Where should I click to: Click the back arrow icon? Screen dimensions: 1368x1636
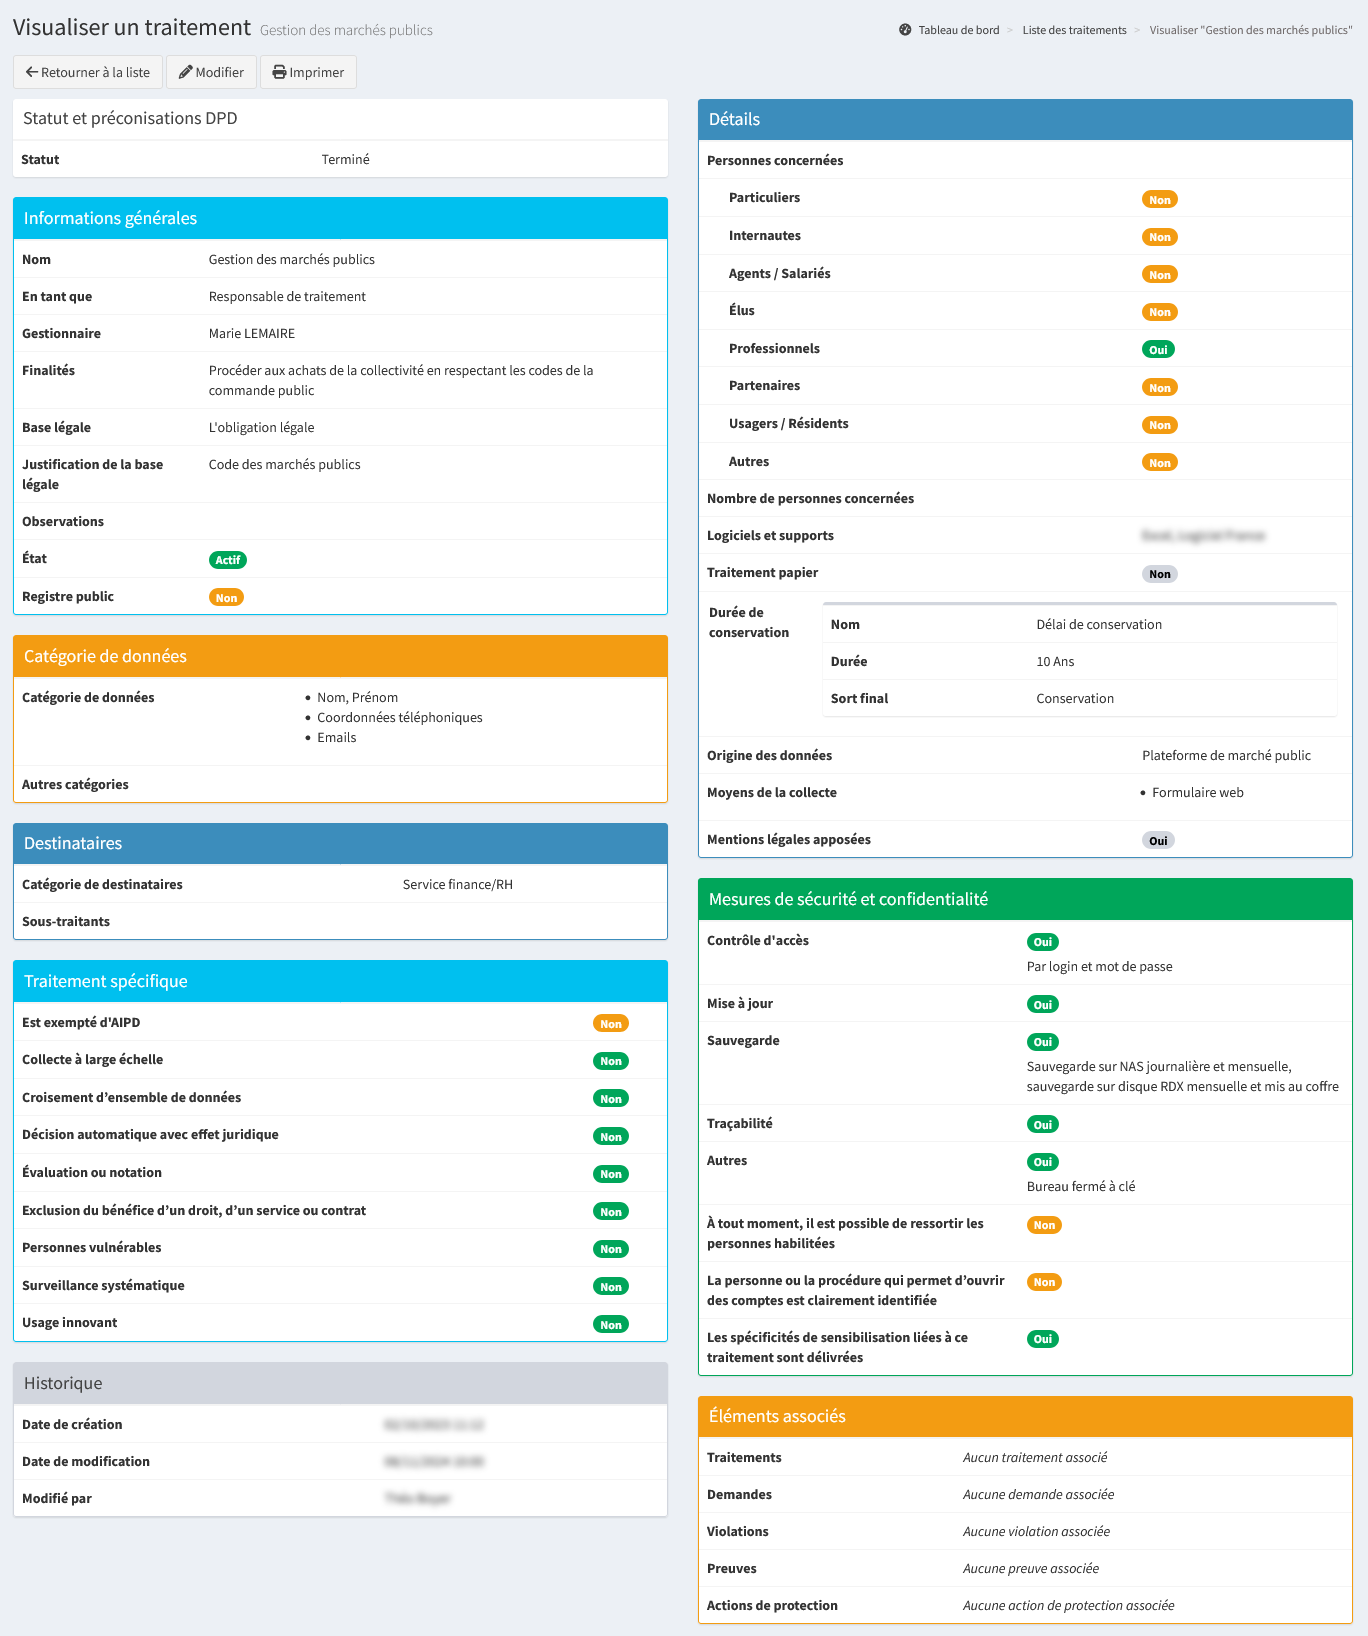32,72
